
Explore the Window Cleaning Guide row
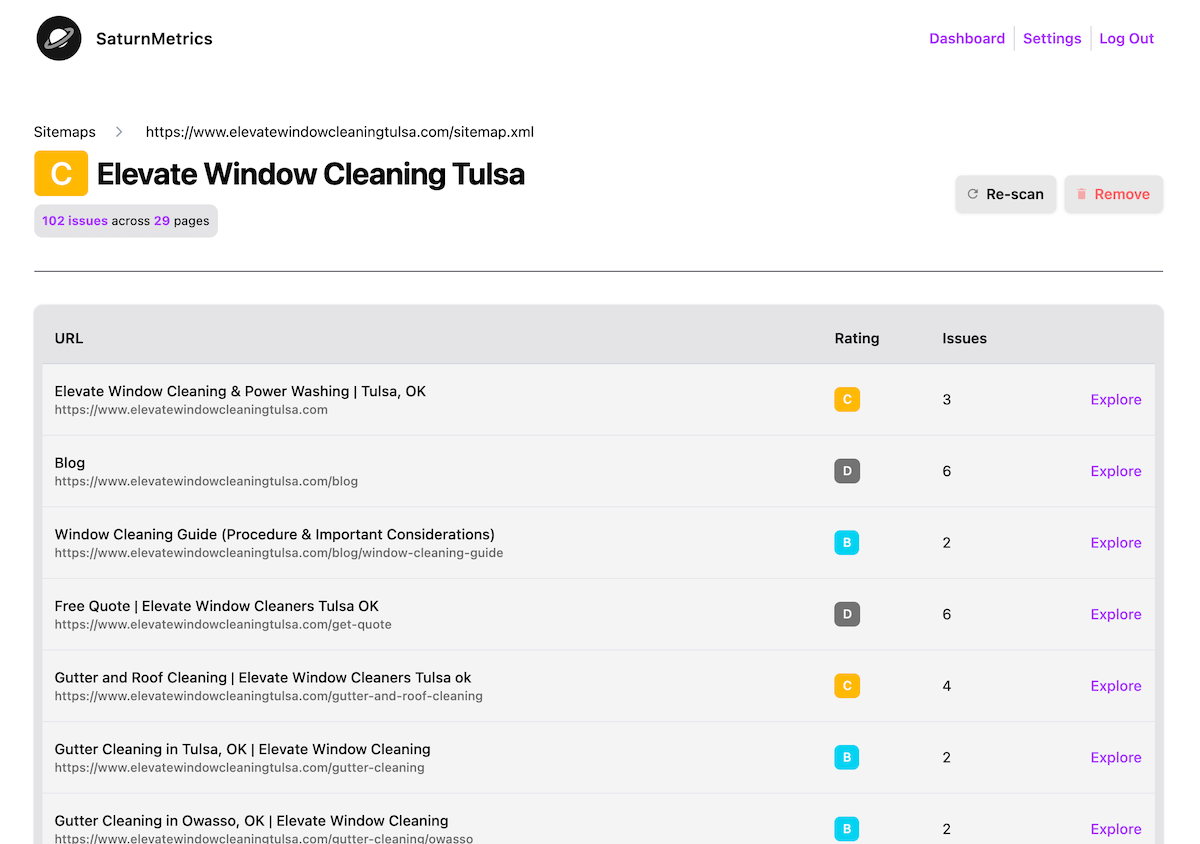(x=1116, y=543)
